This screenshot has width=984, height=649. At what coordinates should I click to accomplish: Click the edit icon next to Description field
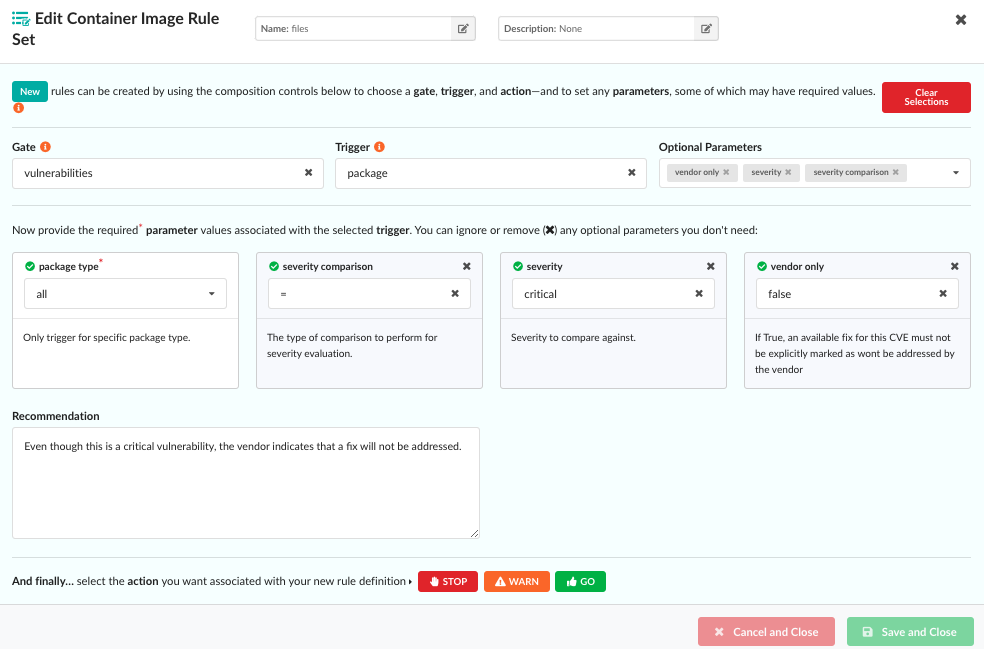[706, 29]
